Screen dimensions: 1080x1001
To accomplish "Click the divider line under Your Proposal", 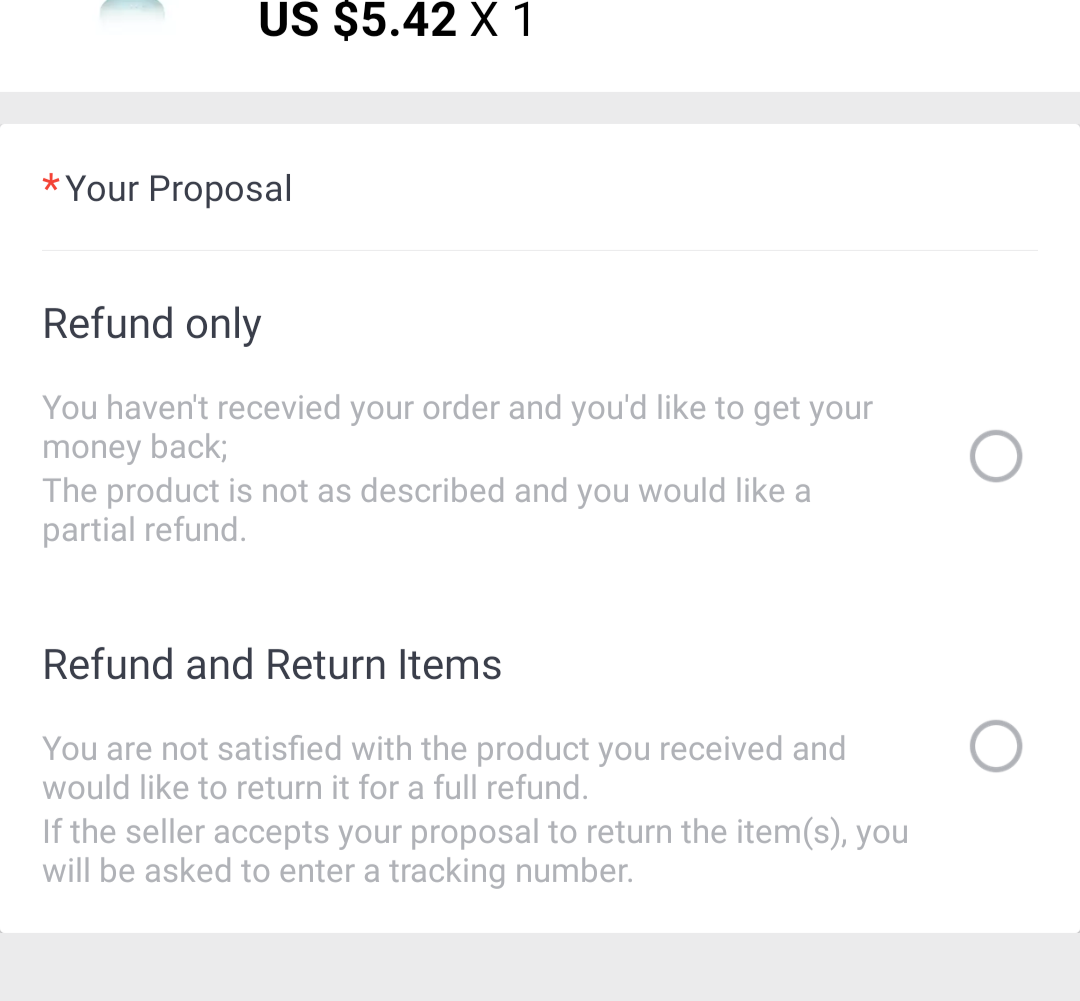I will click(540, 250).
